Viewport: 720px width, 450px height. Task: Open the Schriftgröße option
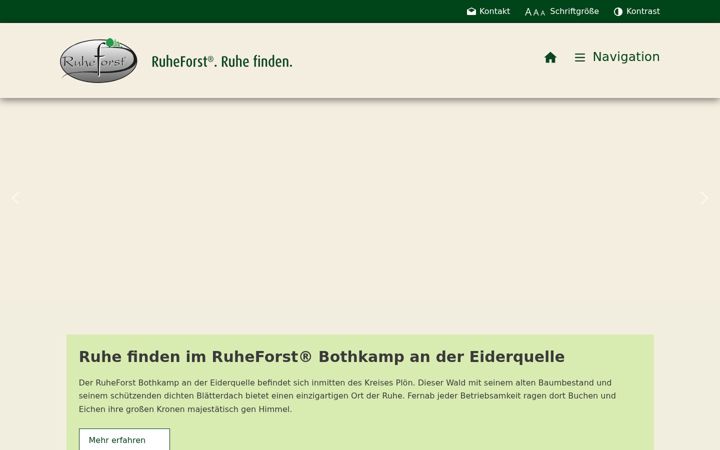pyautogui.click(x=574, y=11)
